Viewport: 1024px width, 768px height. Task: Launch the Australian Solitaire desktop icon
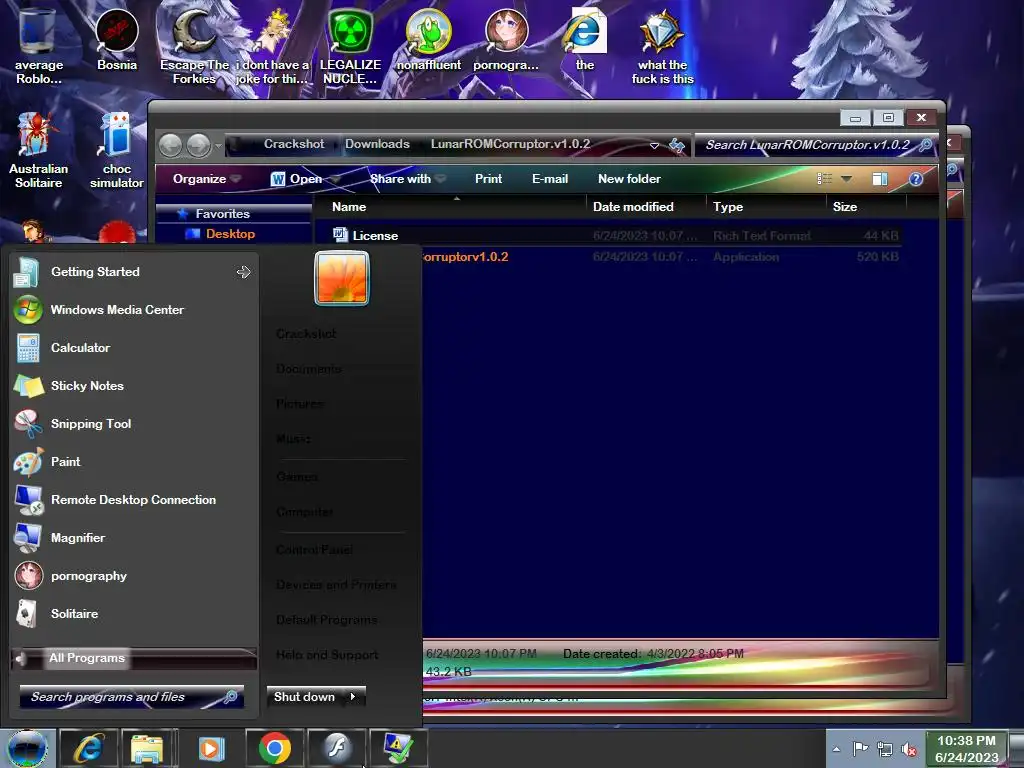click(x=38, y=150)
